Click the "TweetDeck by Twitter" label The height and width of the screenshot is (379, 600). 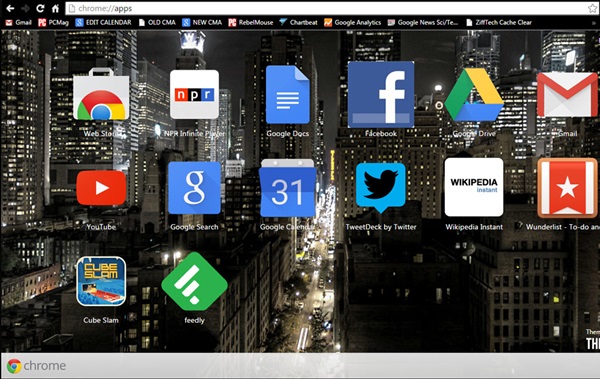pyautogui.click(x=381, y=227)
